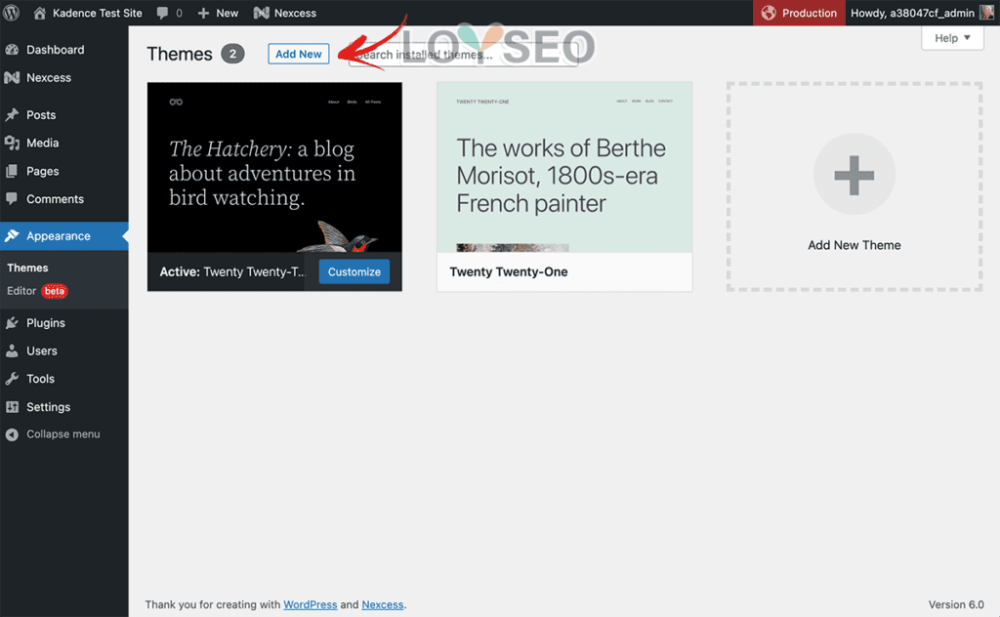Image resolution: width=1000 pixels, height=617 pixels.
Task: Follow the Nexcess footer link
Action: click(x=382, y=604)
